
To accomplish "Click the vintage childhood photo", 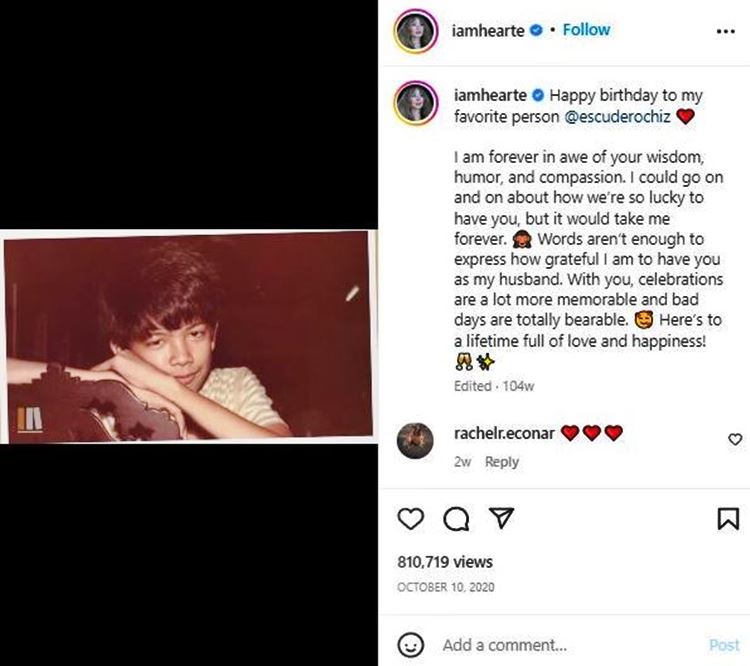I will pyautogui.click(x=190, y=335).
